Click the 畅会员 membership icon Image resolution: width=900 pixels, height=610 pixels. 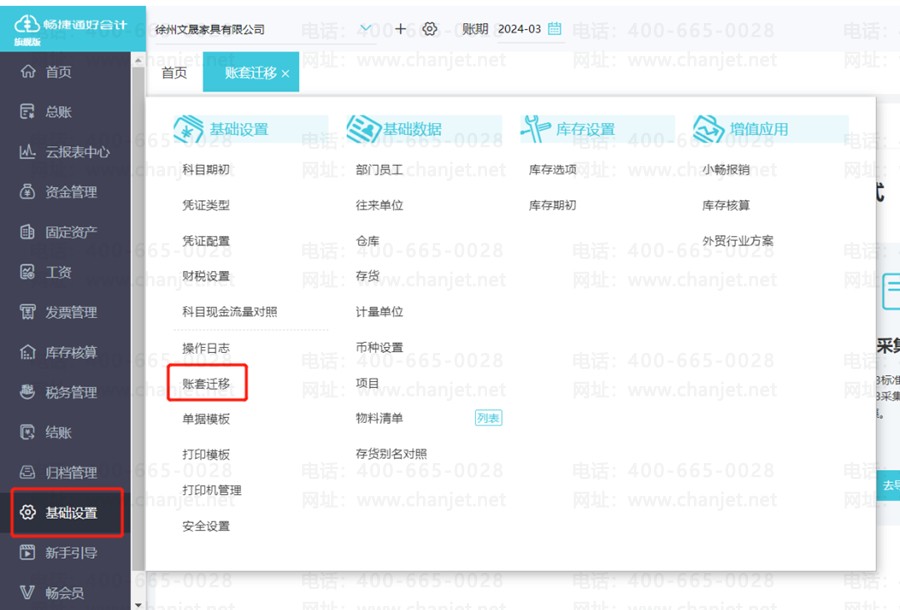pyautogui.click(x=28, y=592)
